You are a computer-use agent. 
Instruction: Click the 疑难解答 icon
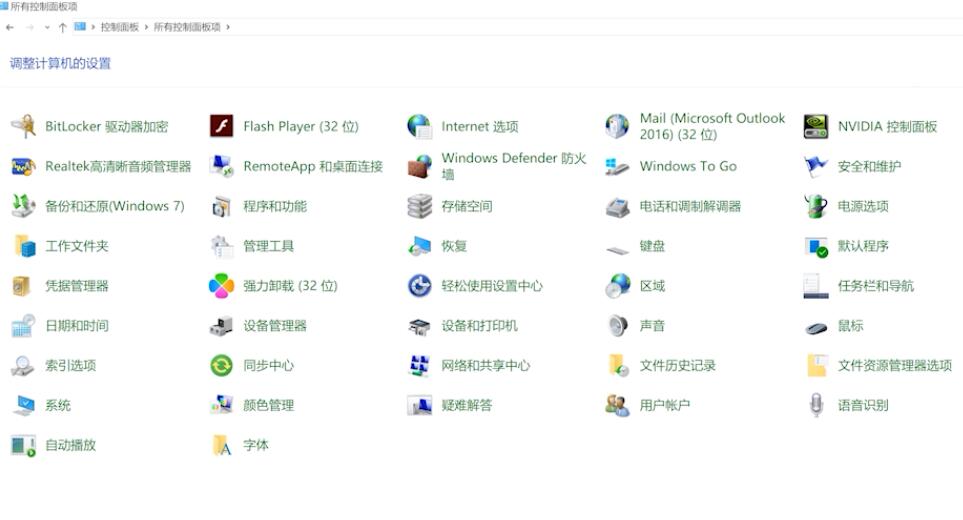tap(419, 406)
